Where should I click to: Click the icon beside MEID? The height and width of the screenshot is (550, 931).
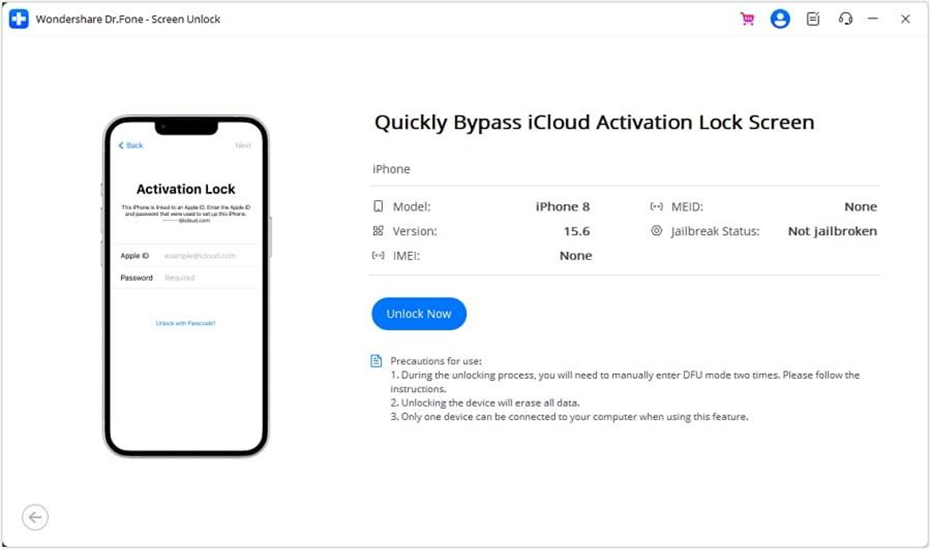pos(656,207)
